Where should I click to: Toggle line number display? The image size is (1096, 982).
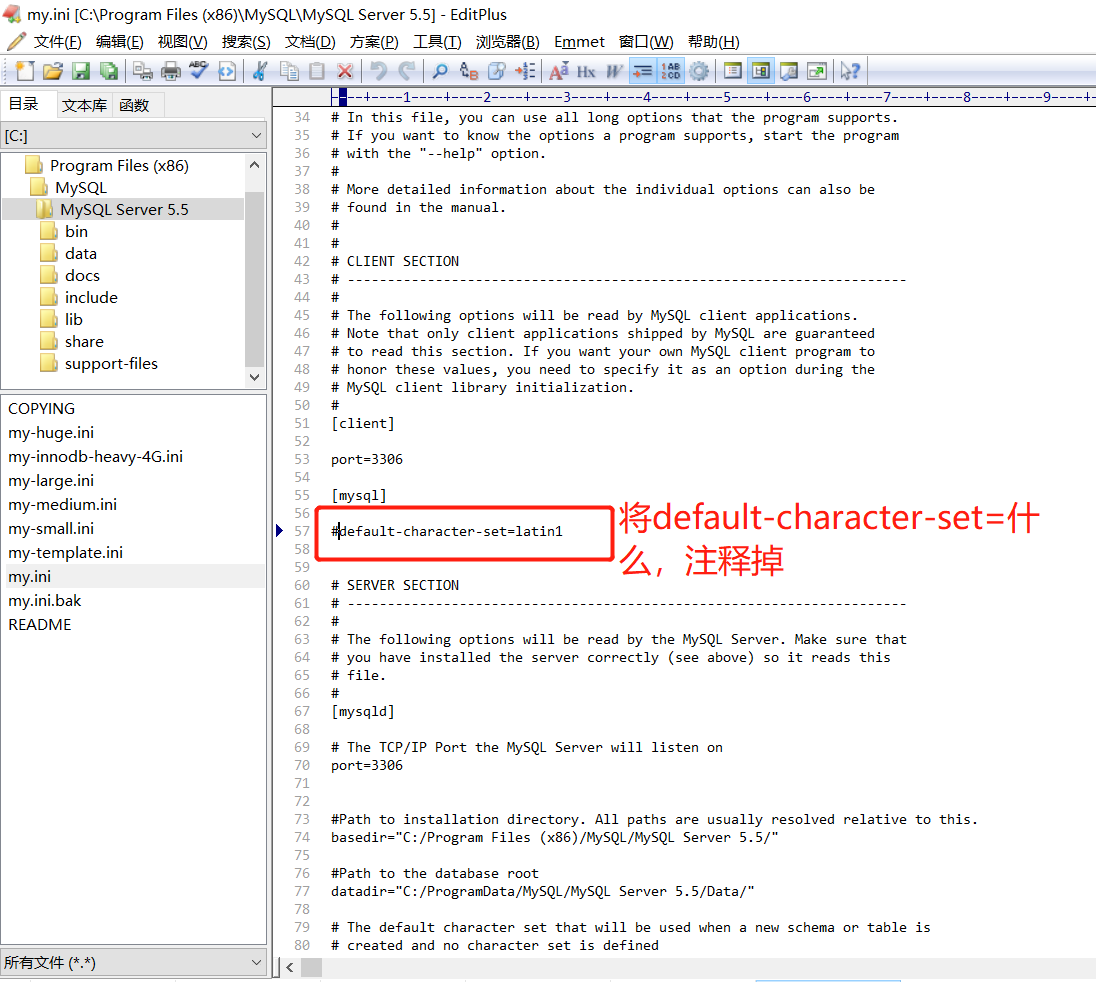coord(670,71)
